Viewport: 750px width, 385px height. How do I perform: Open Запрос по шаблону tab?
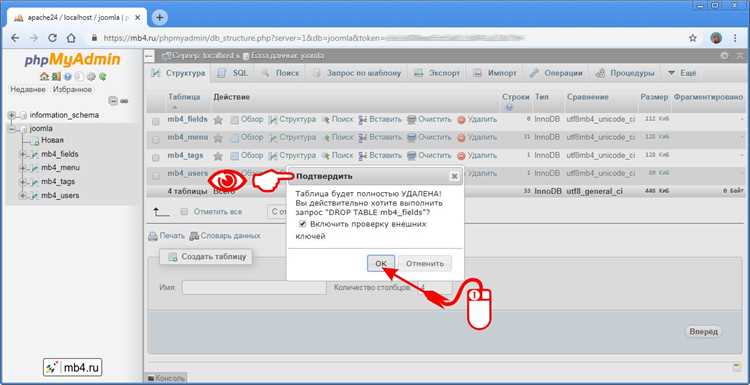point(357,73)
